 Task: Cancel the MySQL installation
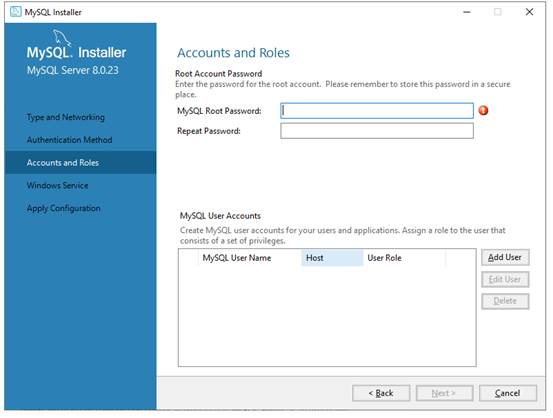[x=508, y=393]
